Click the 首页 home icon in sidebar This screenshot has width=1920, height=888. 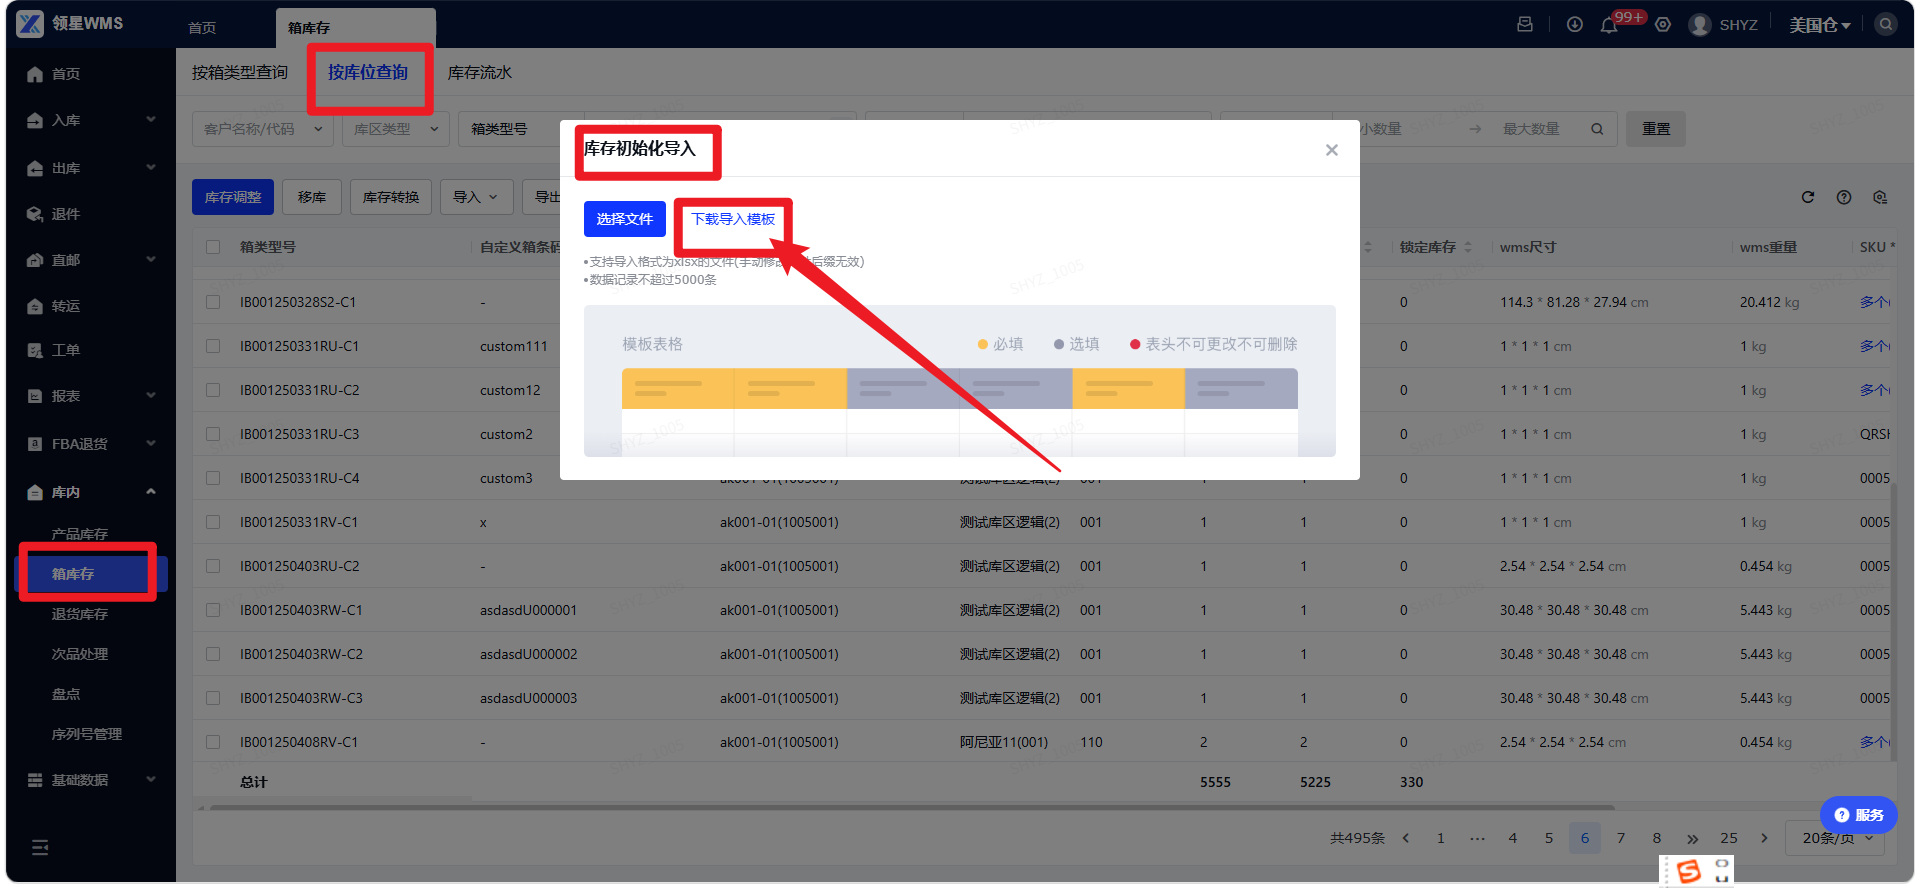(35, 74)
